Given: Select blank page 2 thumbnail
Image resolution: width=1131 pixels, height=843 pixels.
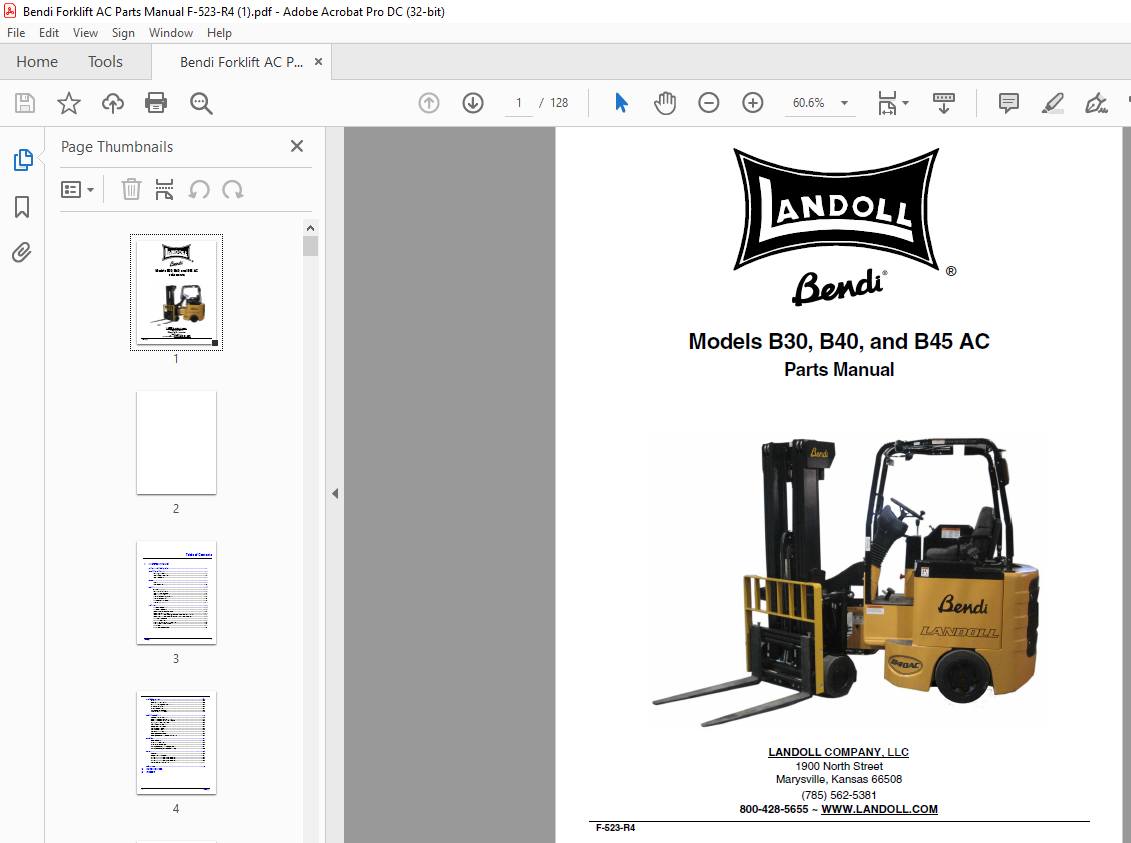Looking at the screenshot, I should click(176, 443).
